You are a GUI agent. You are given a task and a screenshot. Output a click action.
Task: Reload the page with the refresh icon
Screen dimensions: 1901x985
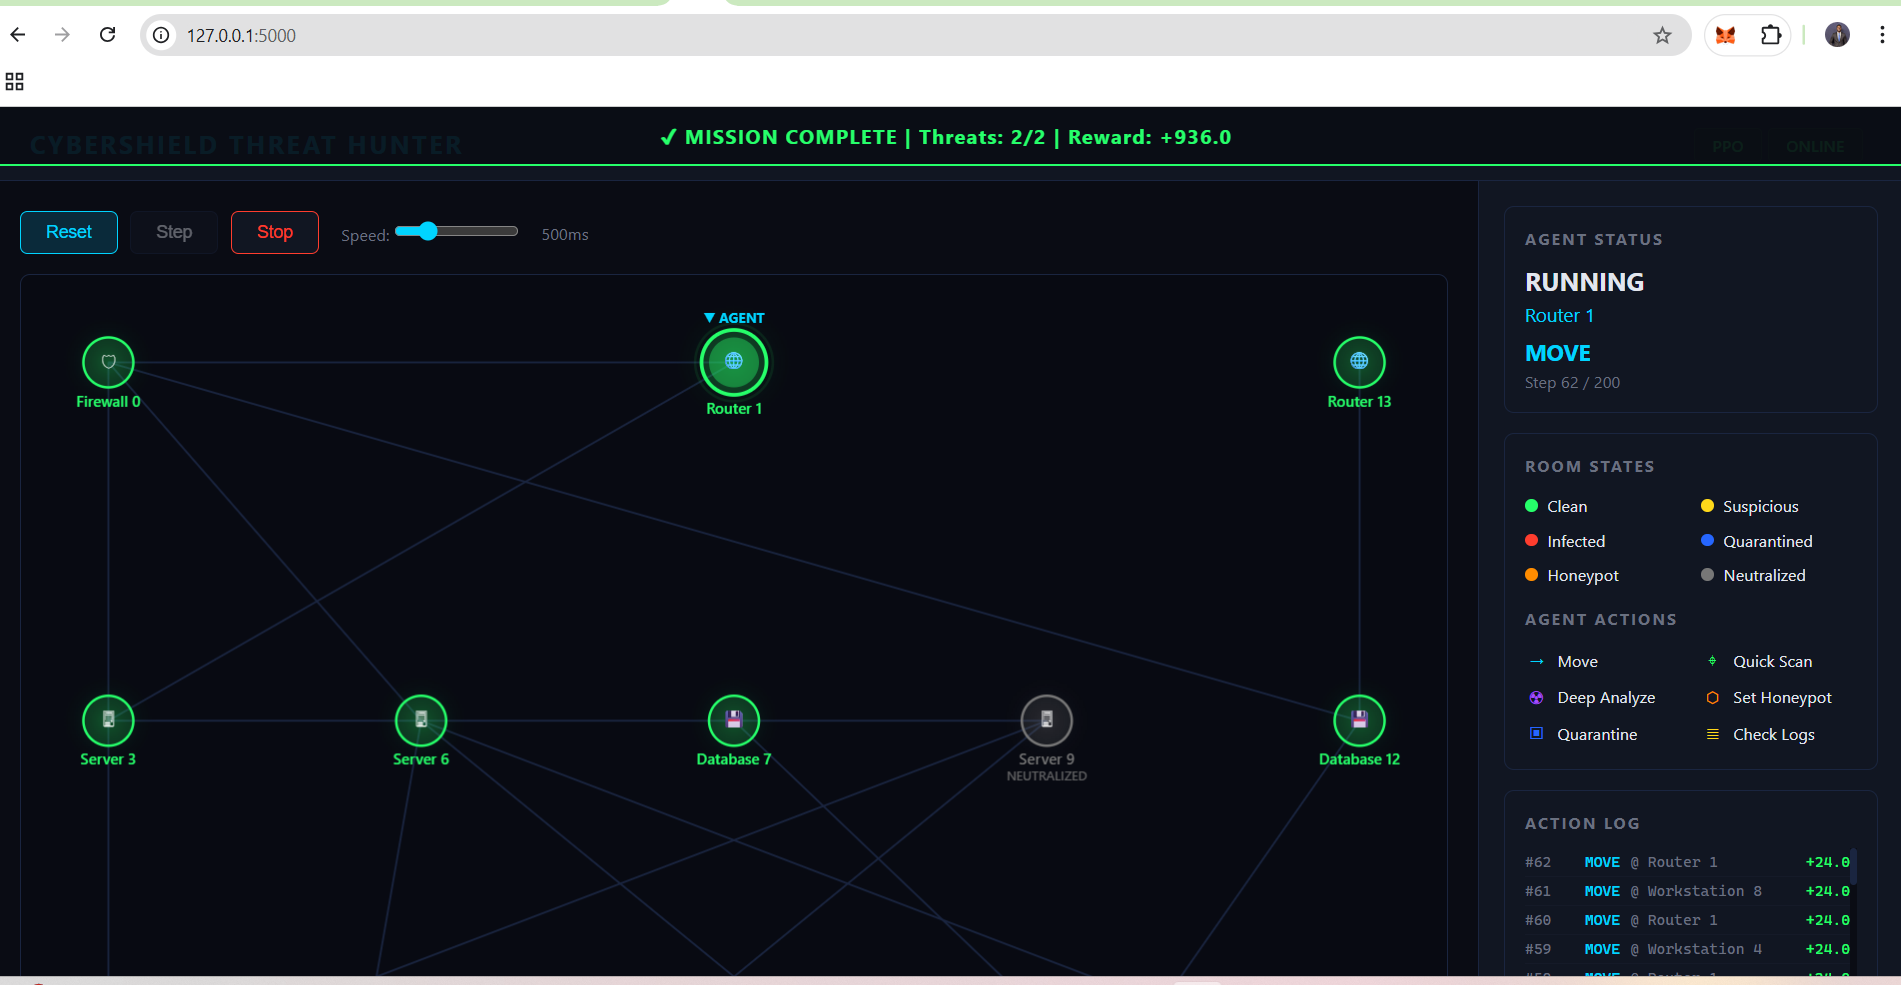[108, 35]
